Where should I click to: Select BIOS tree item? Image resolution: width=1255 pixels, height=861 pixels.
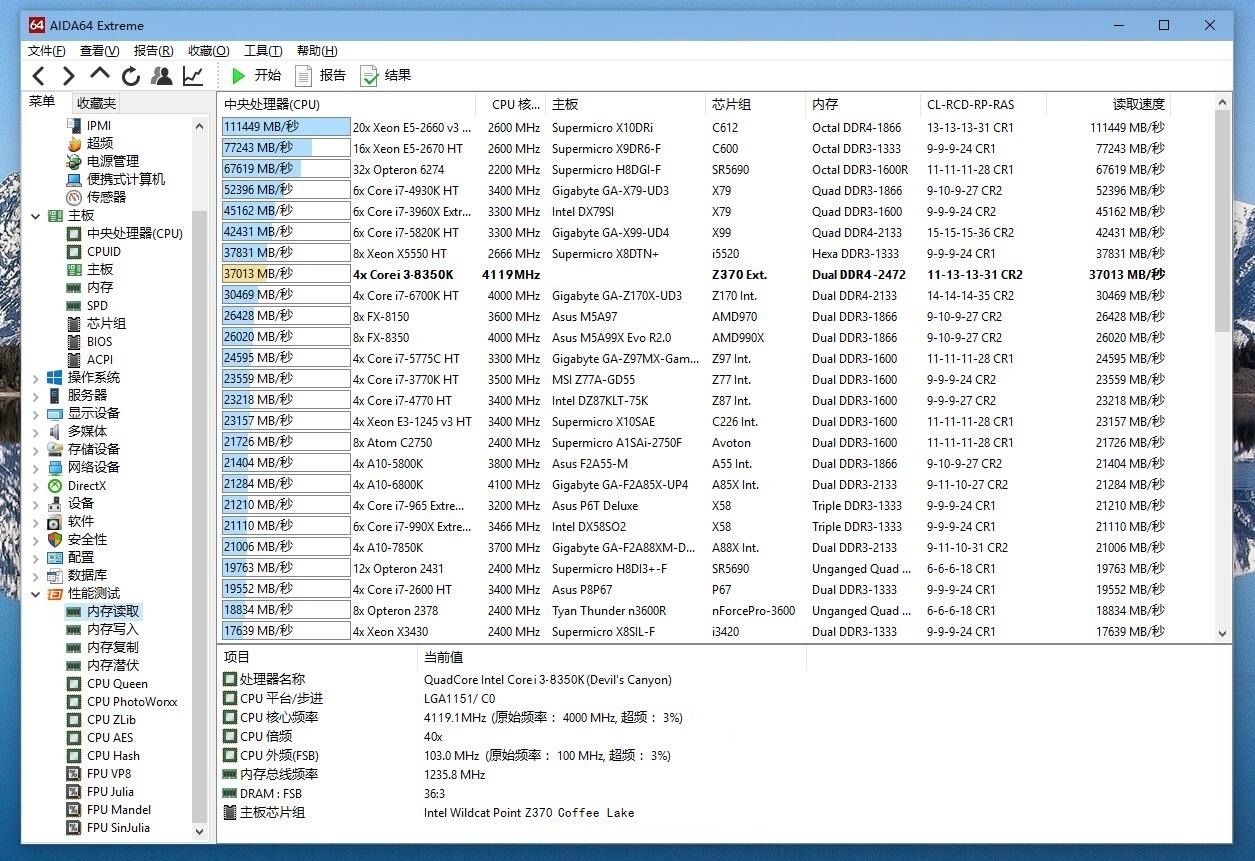[x=100, y=341]
